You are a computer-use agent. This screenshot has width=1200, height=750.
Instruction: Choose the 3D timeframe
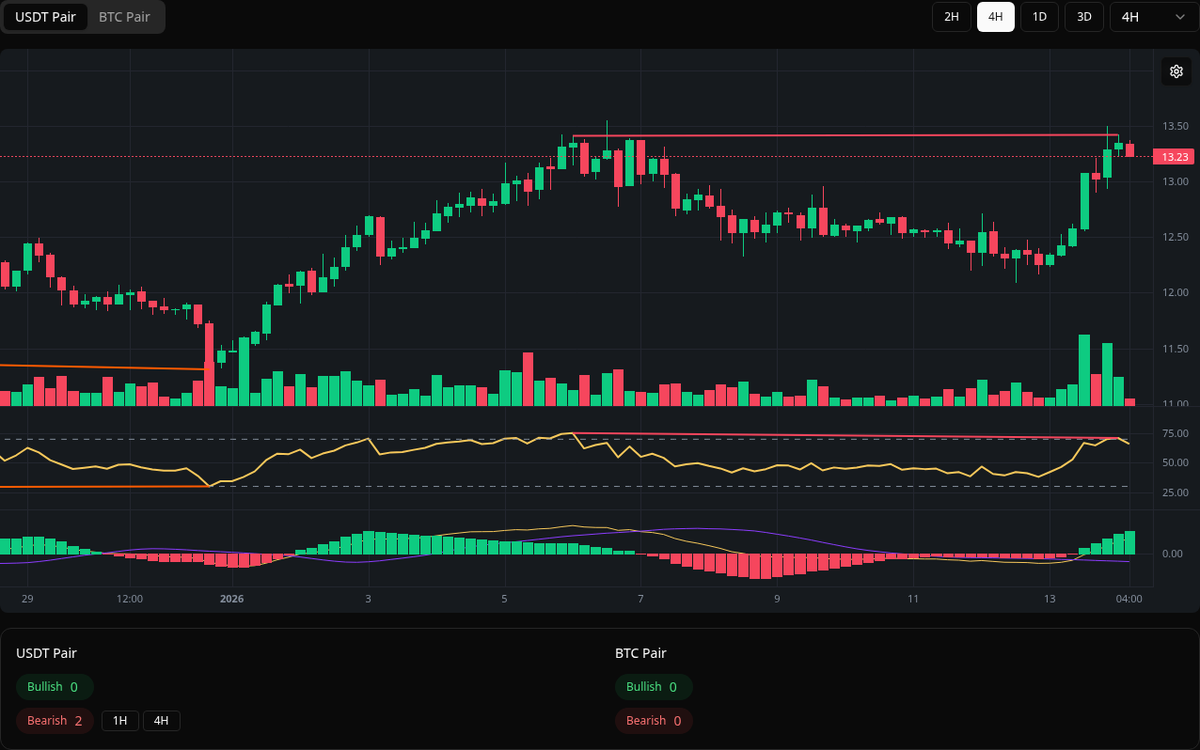click(x=1083, y=17)
